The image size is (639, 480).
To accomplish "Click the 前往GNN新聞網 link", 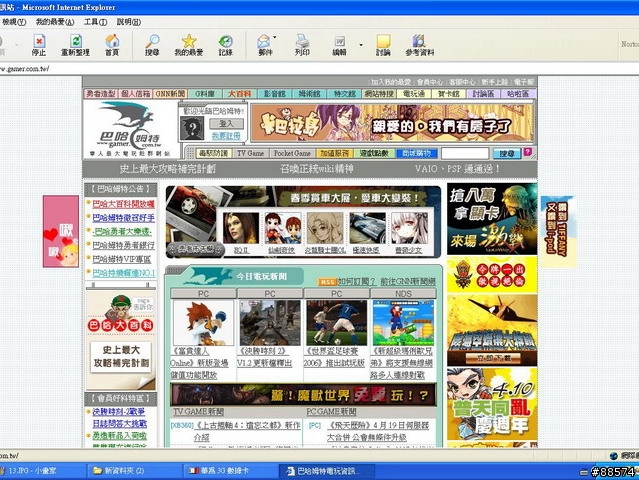I will click(x=408, y=282).
